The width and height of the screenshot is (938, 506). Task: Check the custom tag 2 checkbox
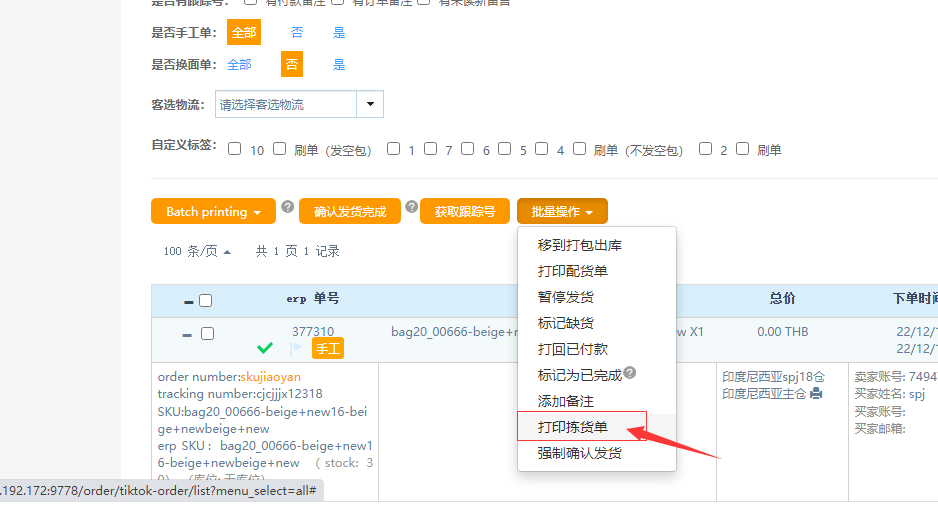(705, 149)
